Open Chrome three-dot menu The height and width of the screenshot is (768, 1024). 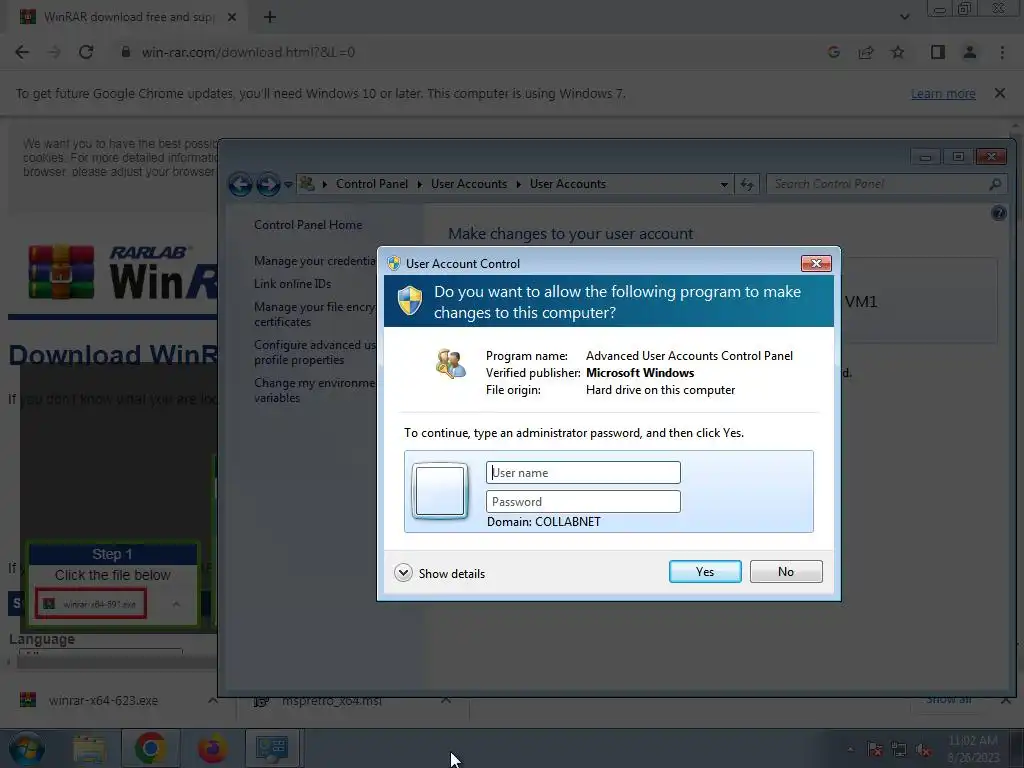(x=1002, y=52)
